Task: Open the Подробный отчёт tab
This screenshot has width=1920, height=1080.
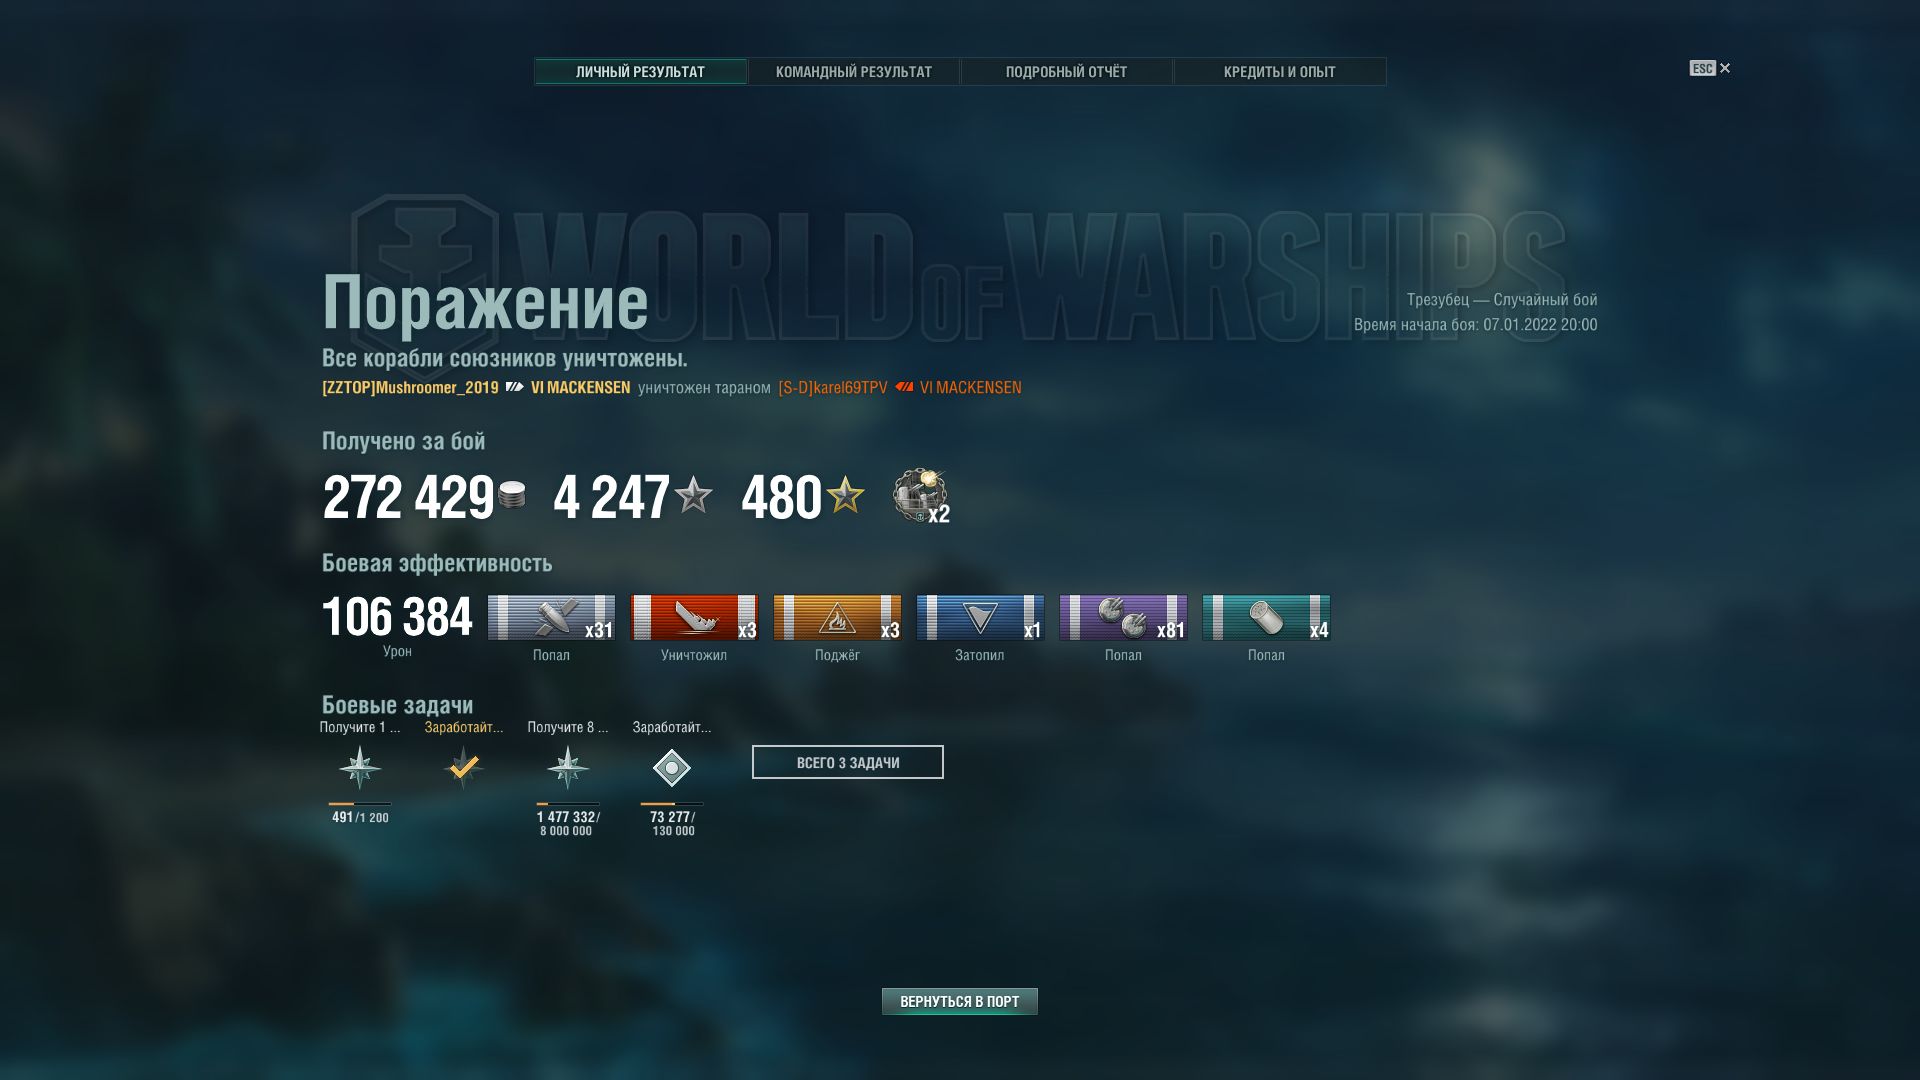Action: tap(1066, 72)
